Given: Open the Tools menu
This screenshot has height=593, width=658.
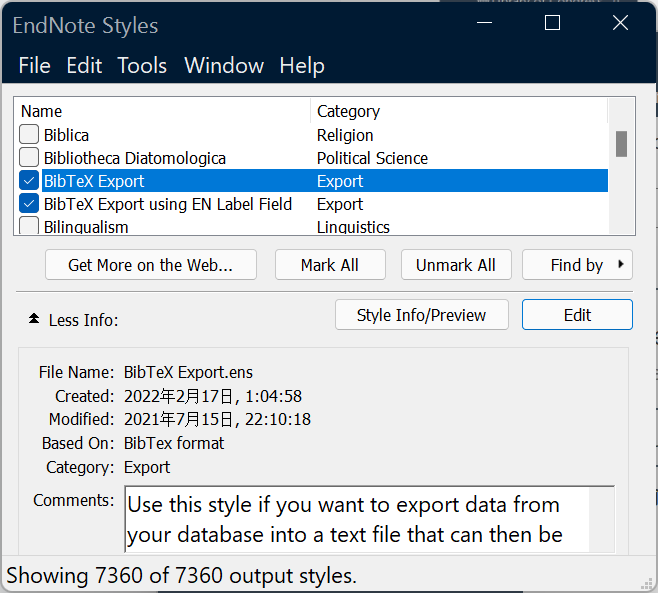Looking at the screenshot, I should (142, 66).
